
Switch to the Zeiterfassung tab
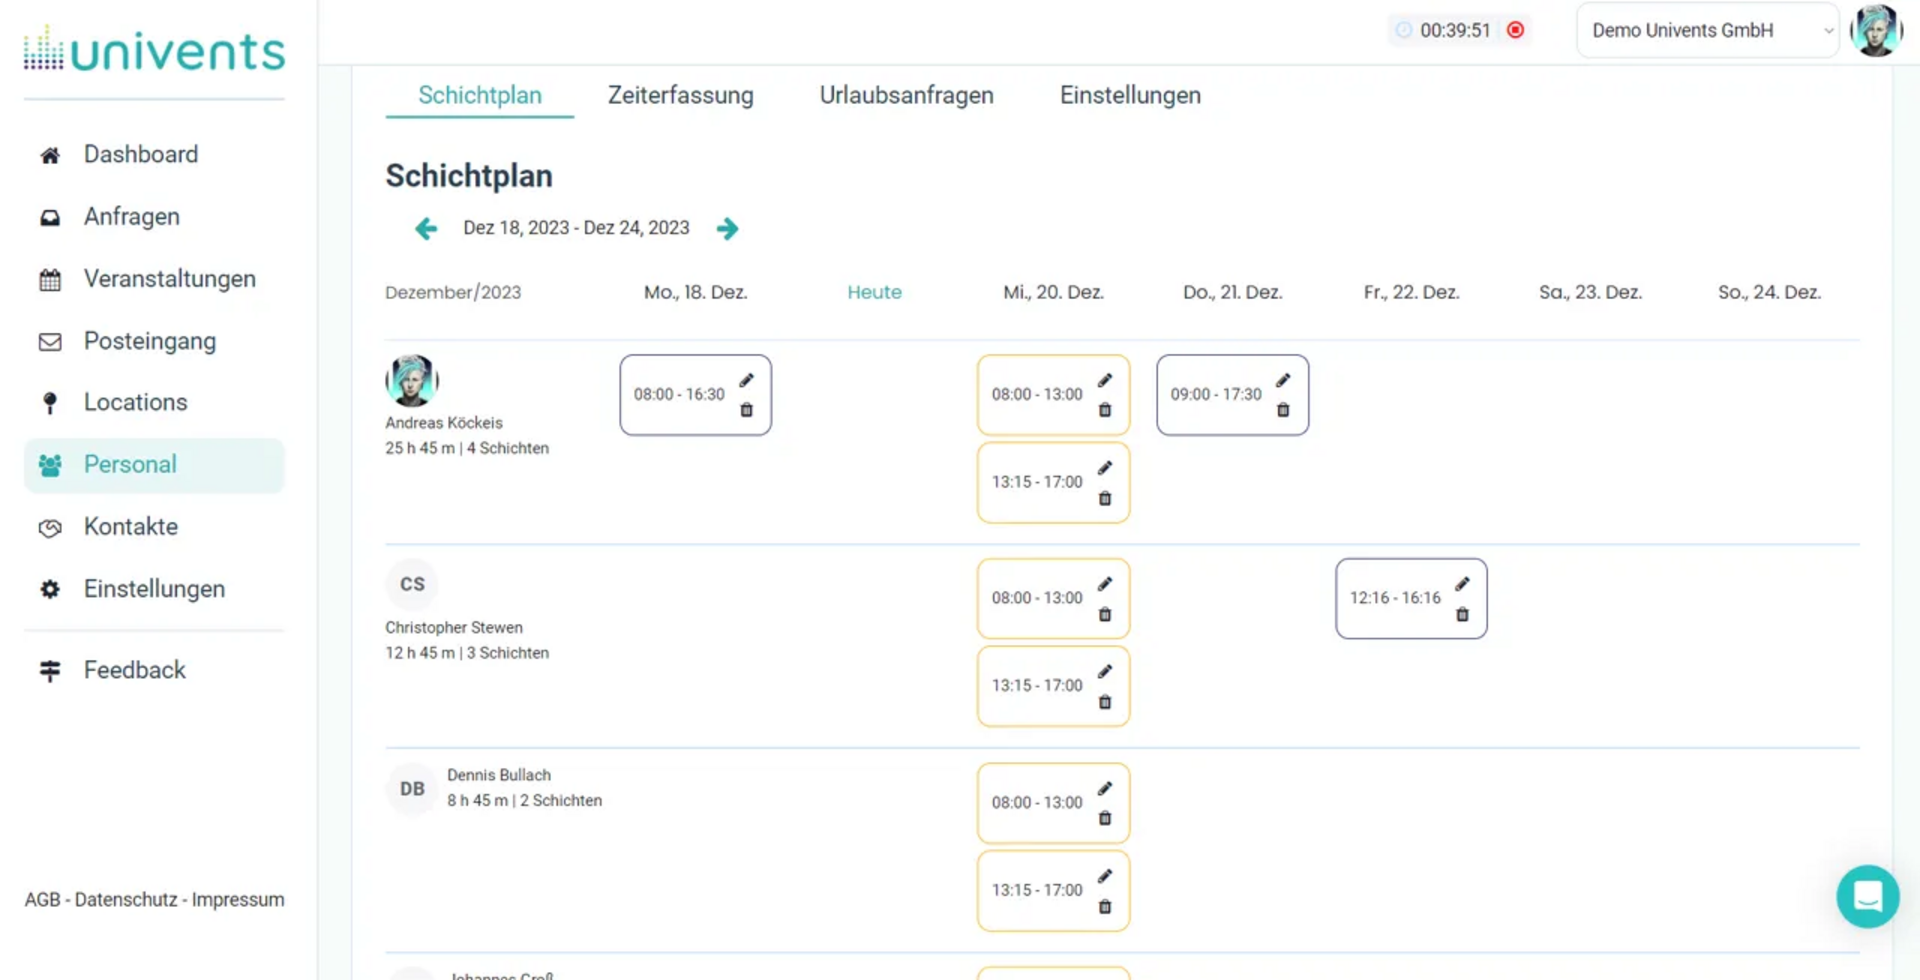coord(680,95)
